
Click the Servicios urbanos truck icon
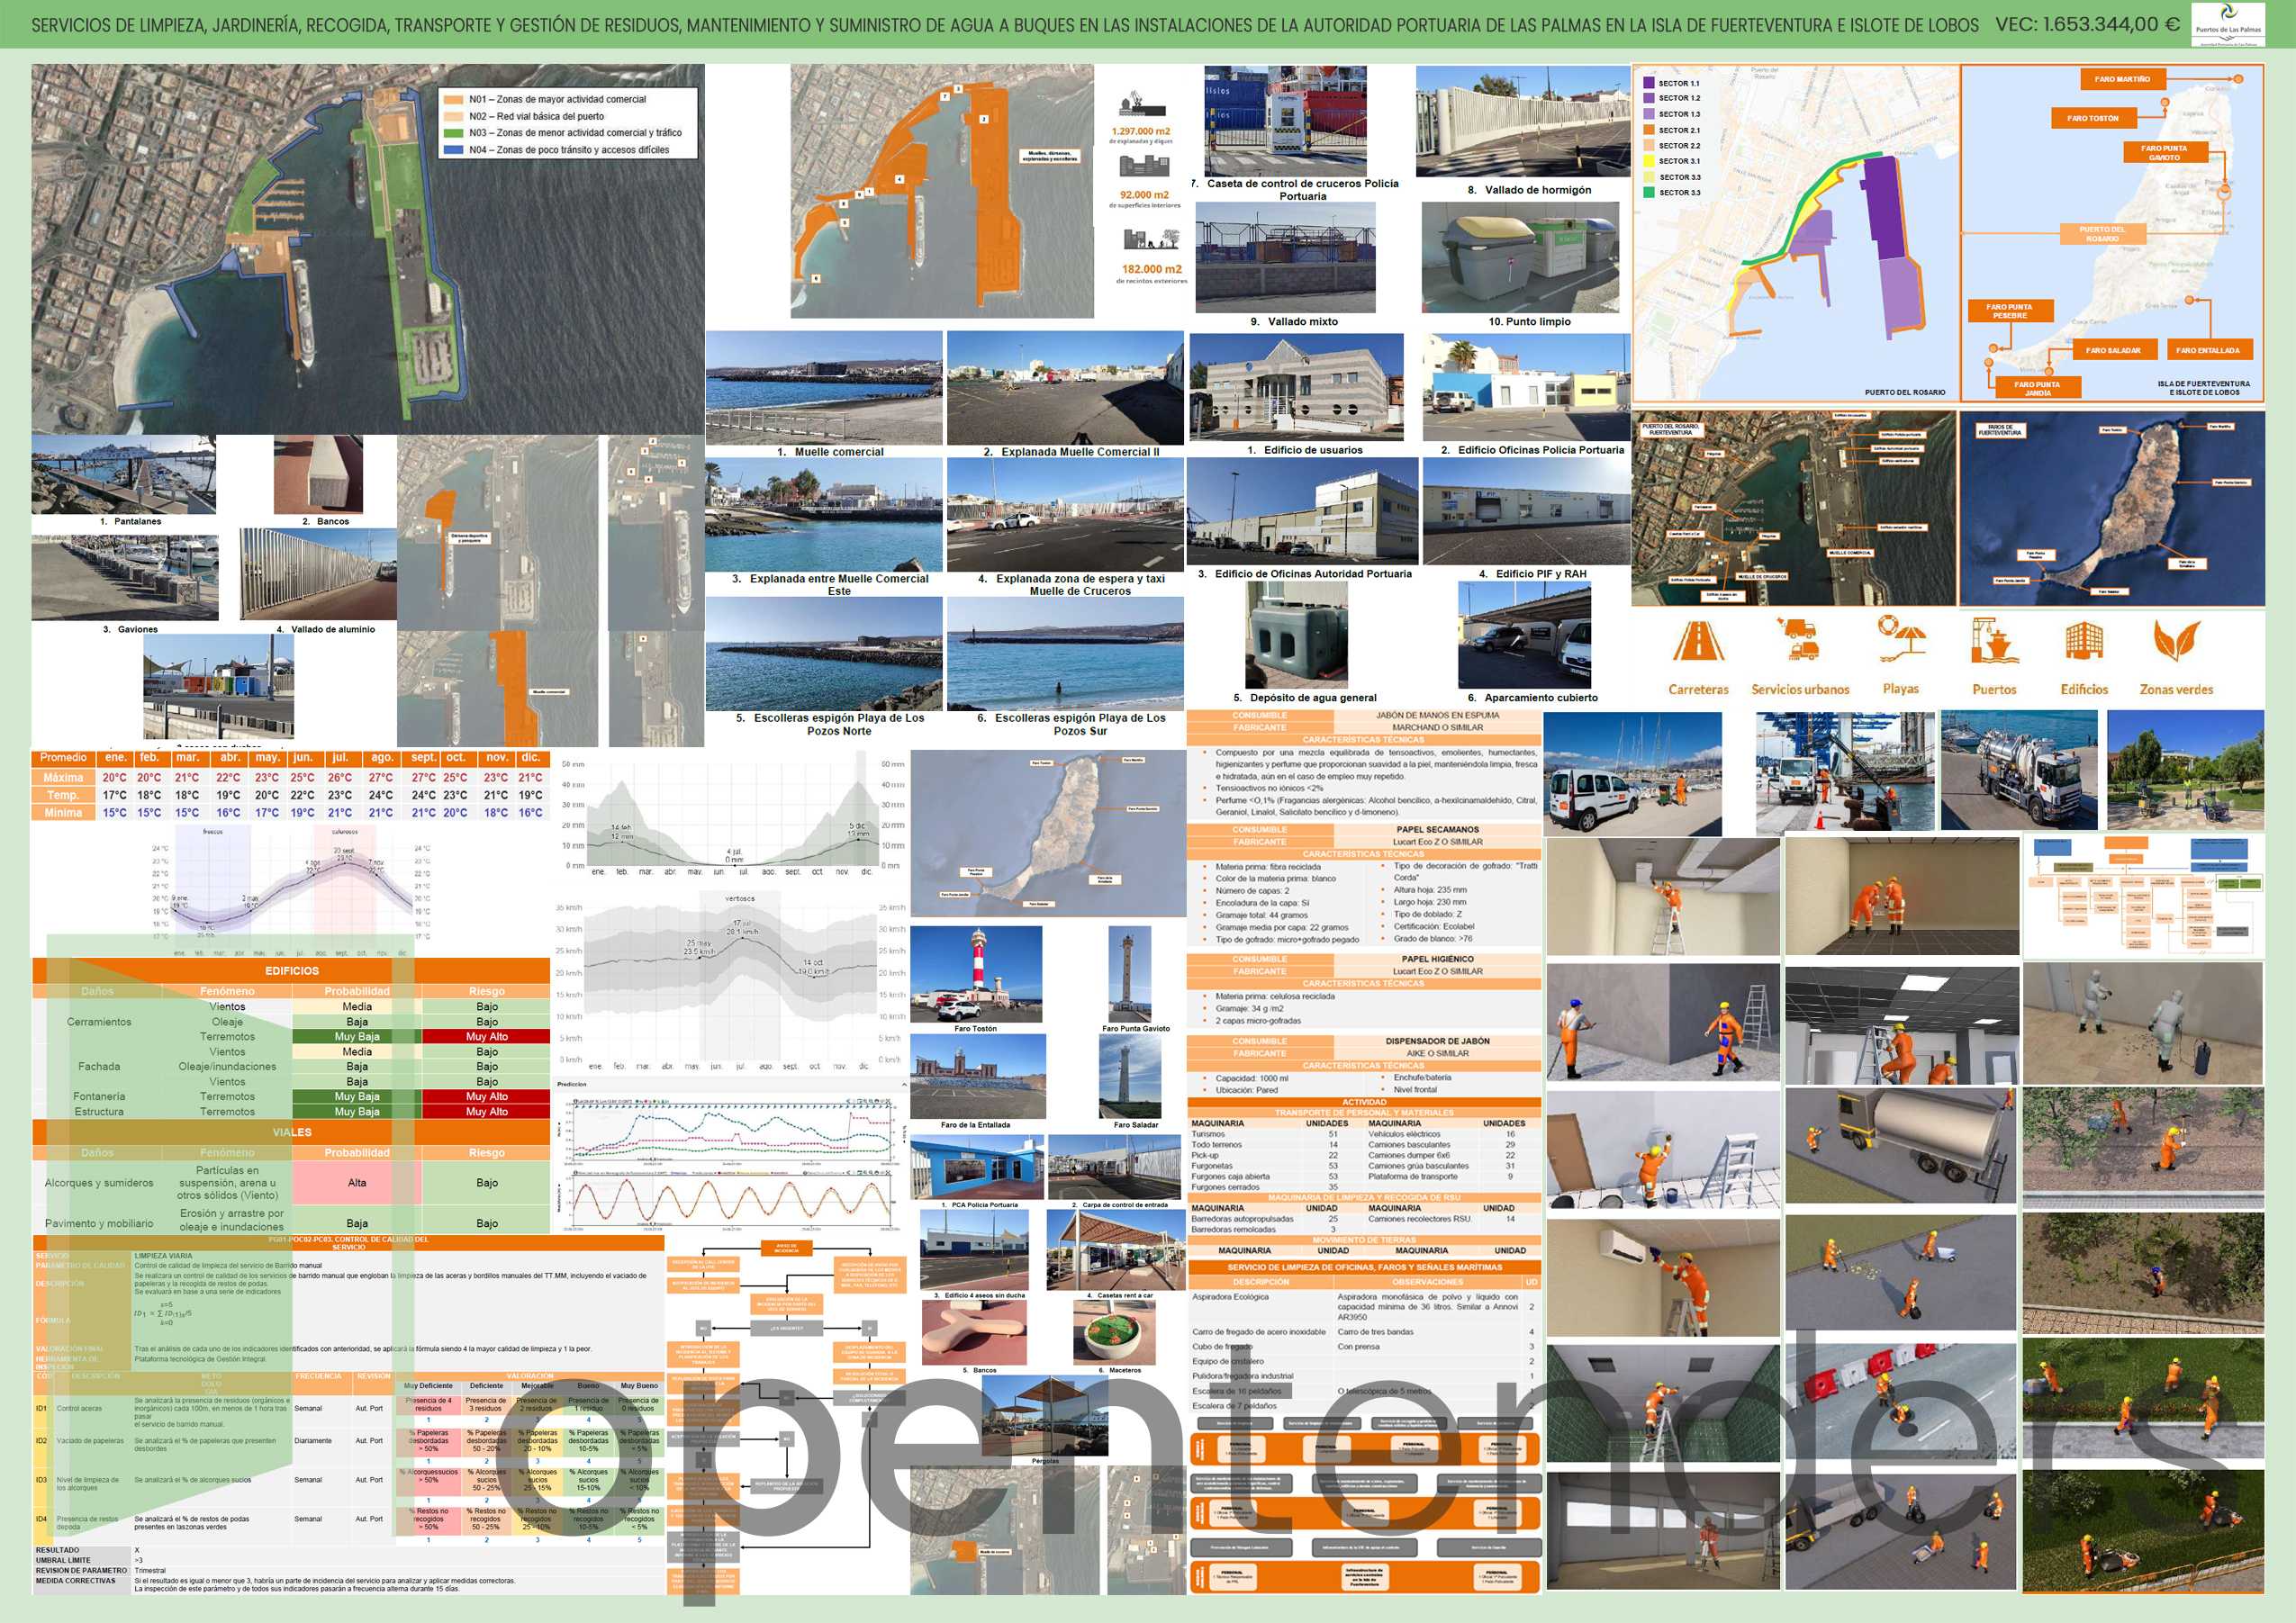coord(1799,640)
